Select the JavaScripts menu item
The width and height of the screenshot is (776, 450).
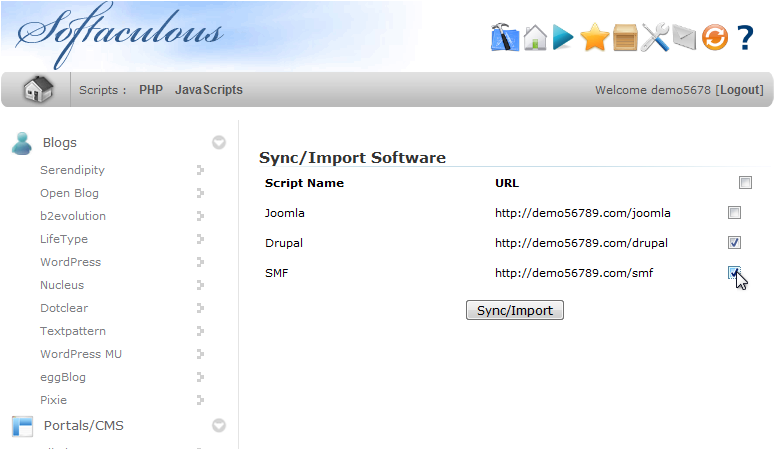(209, 90)
